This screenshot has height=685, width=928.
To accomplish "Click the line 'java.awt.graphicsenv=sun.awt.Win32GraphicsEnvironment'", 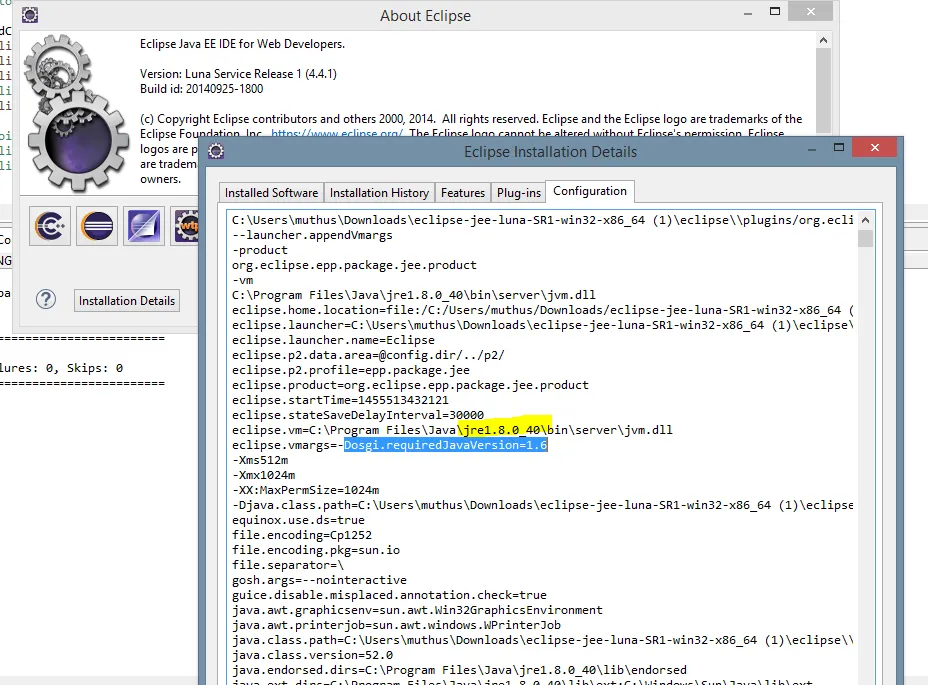I will click(x=417, y=610).
